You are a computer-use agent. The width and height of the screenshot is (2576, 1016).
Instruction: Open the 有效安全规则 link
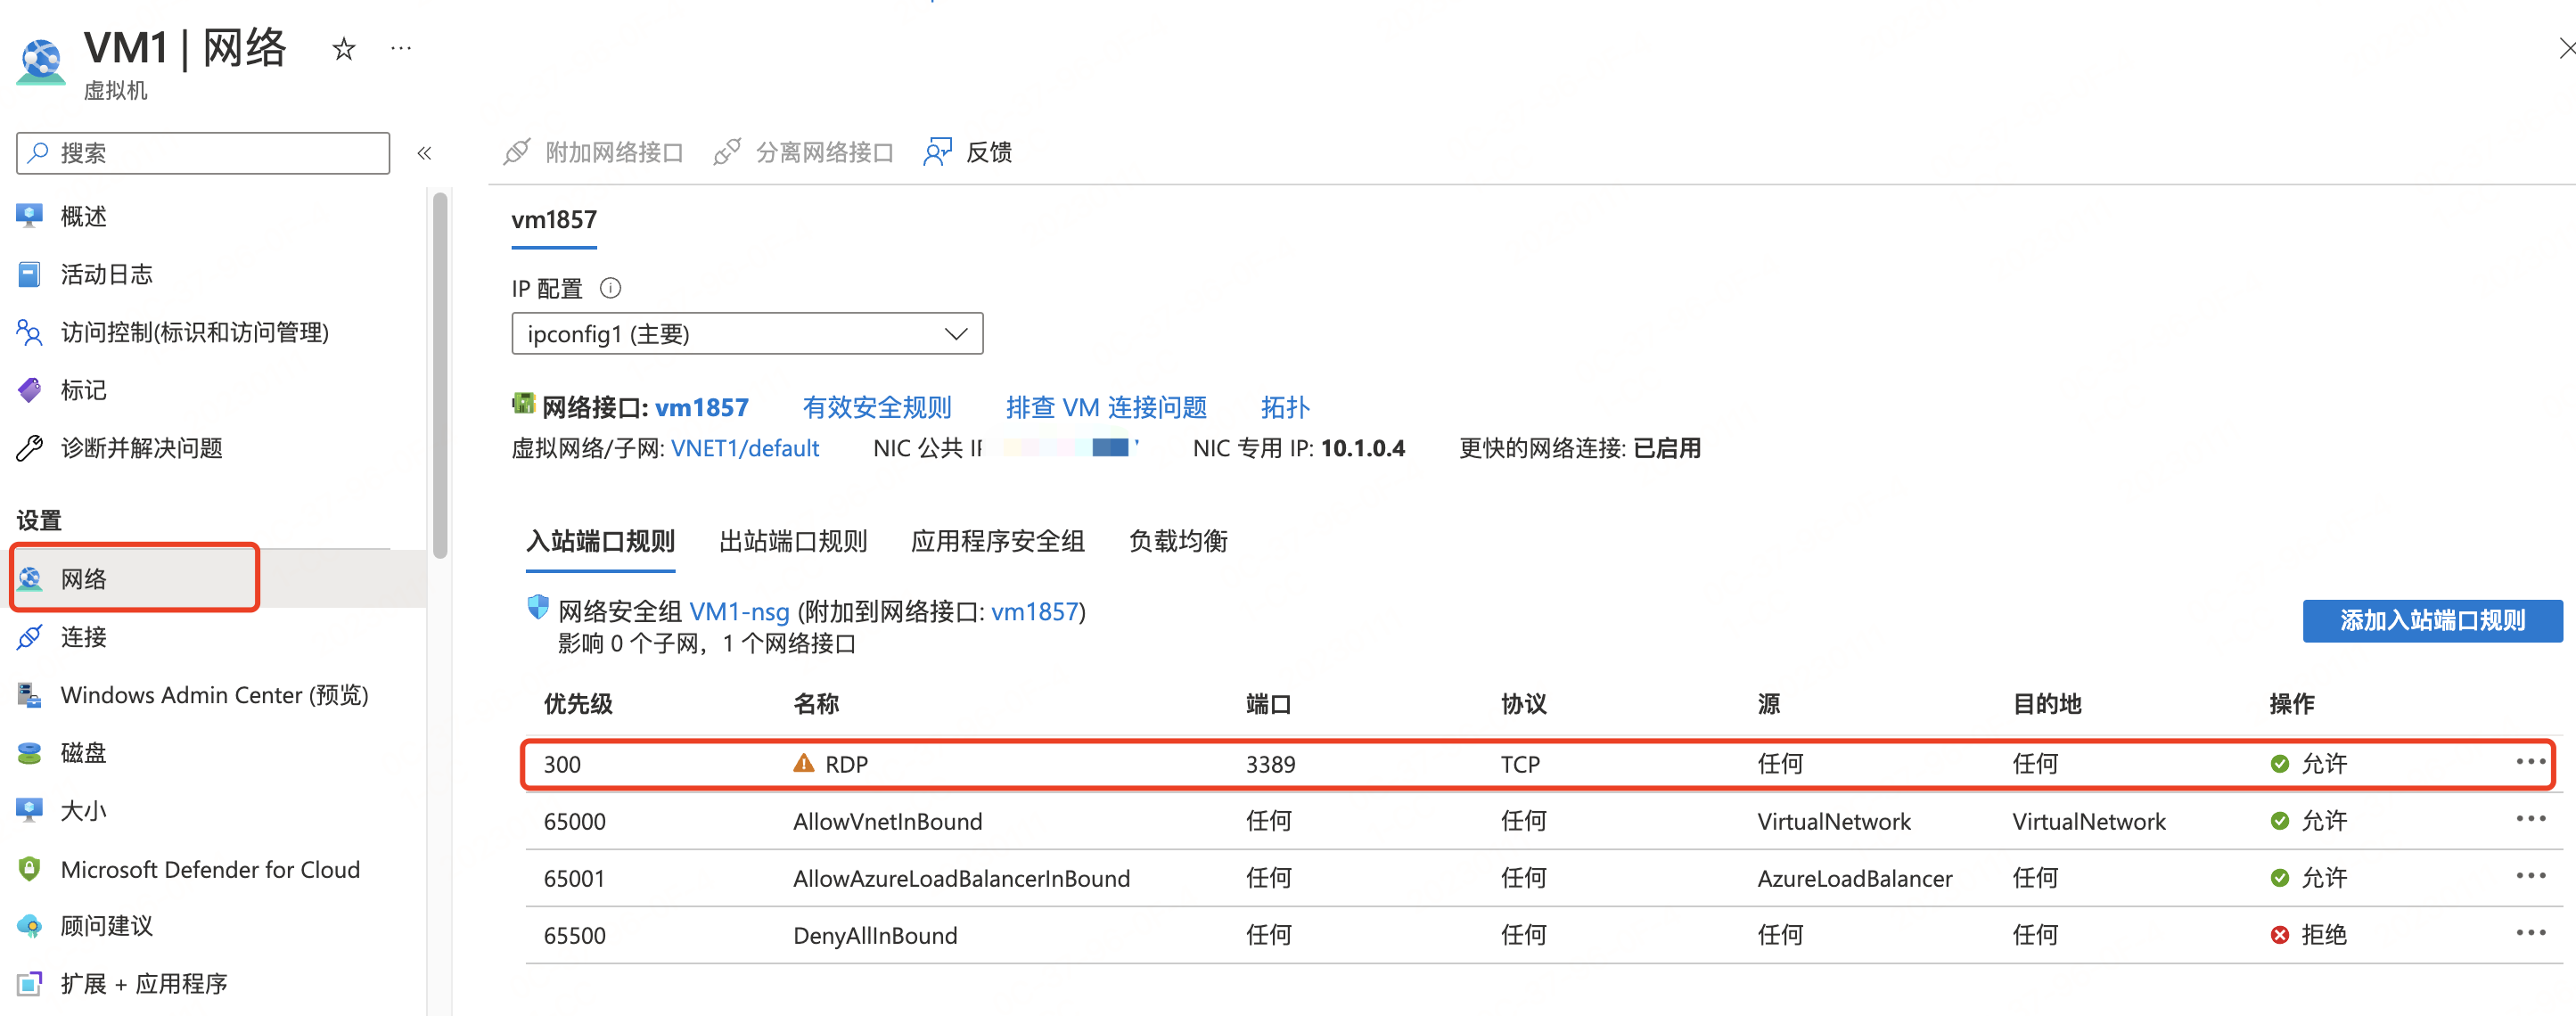tap(877, 408)
